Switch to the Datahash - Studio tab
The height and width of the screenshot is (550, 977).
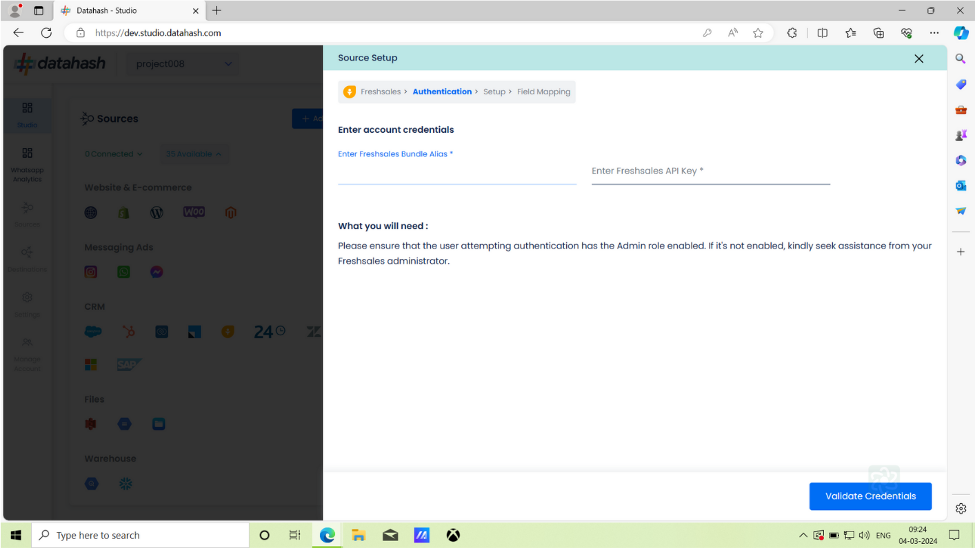pyautogui.click(x=128, y=11)
